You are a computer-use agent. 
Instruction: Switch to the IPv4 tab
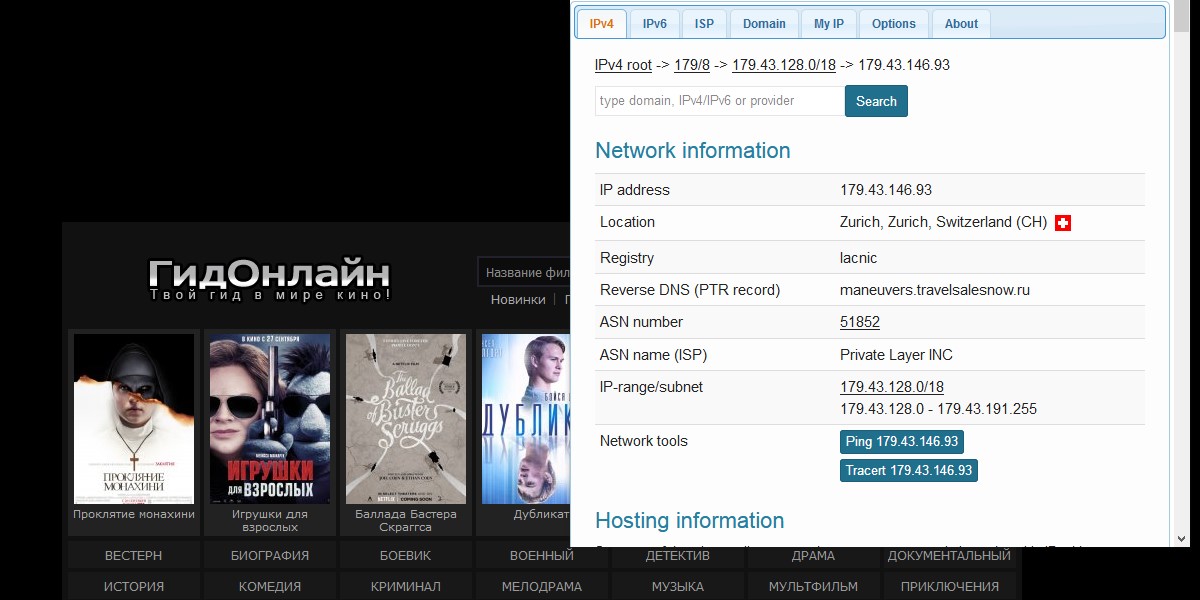601,24
